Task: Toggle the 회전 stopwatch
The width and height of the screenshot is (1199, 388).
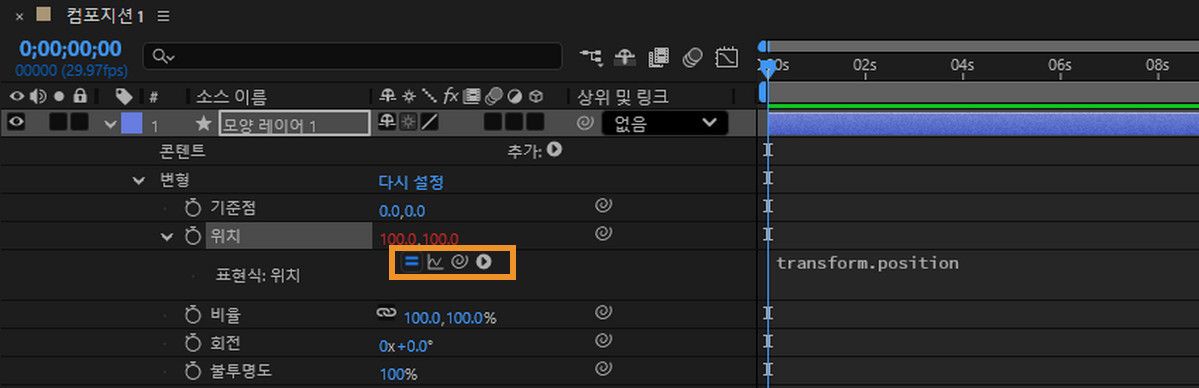Action: click(193, 343)
